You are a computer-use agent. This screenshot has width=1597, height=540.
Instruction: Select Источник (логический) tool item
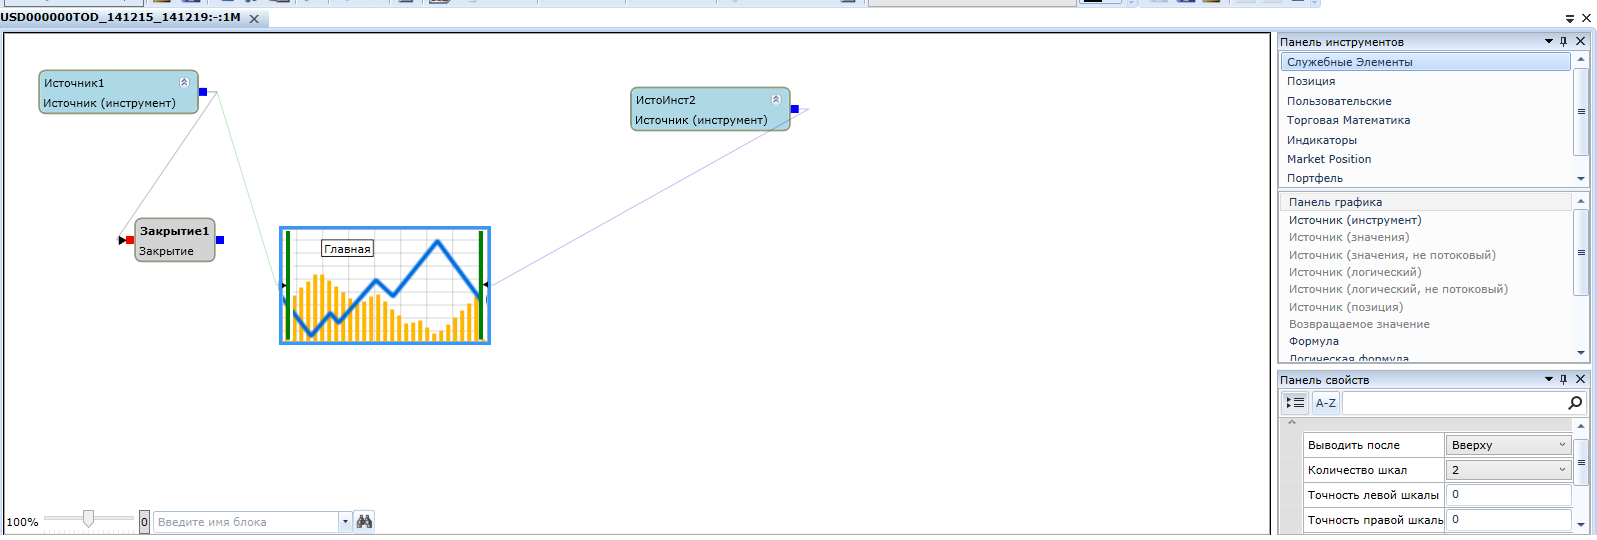click(1426, 272)
